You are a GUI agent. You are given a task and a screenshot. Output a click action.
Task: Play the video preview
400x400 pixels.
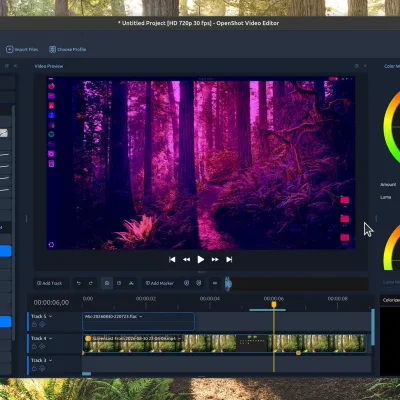[x=201, y=259]
